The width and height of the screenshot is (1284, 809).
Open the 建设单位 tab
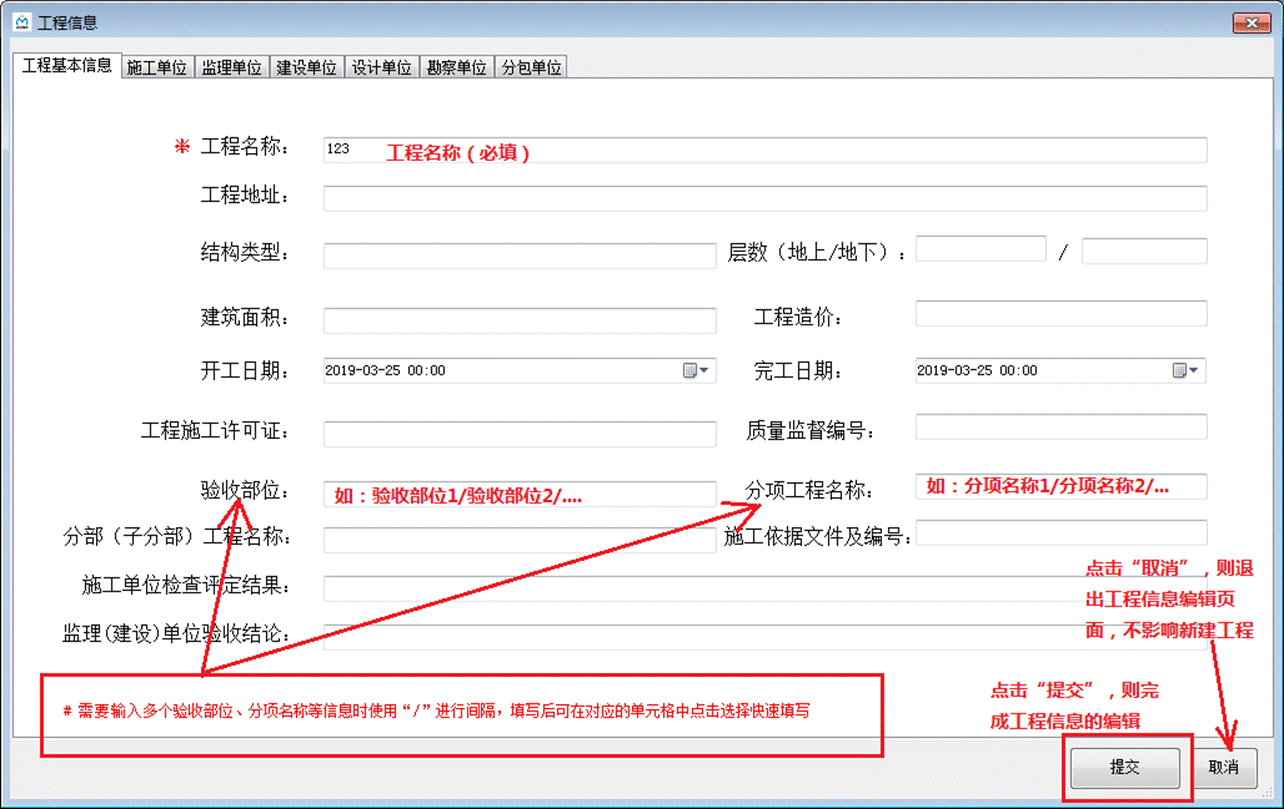307,67
